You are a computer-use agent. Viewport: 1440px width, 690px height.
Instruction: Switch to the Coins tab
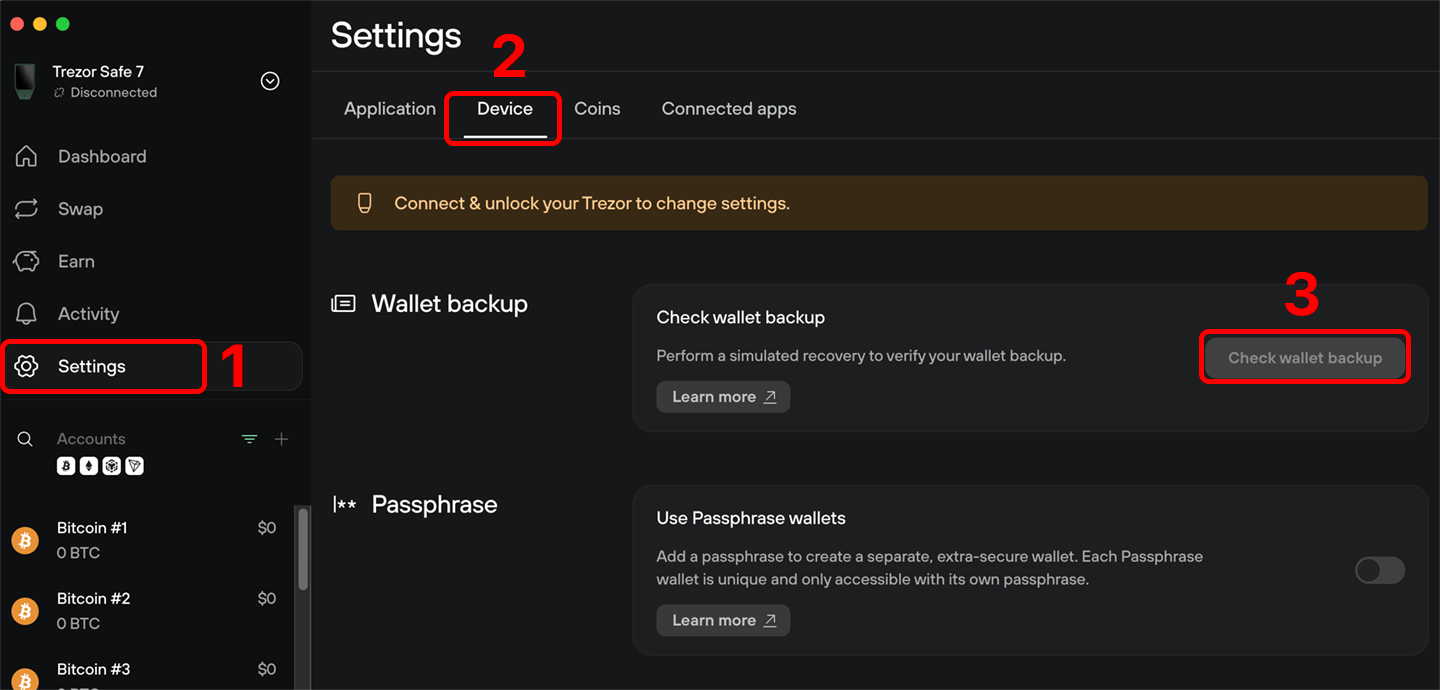pos(597,109)
